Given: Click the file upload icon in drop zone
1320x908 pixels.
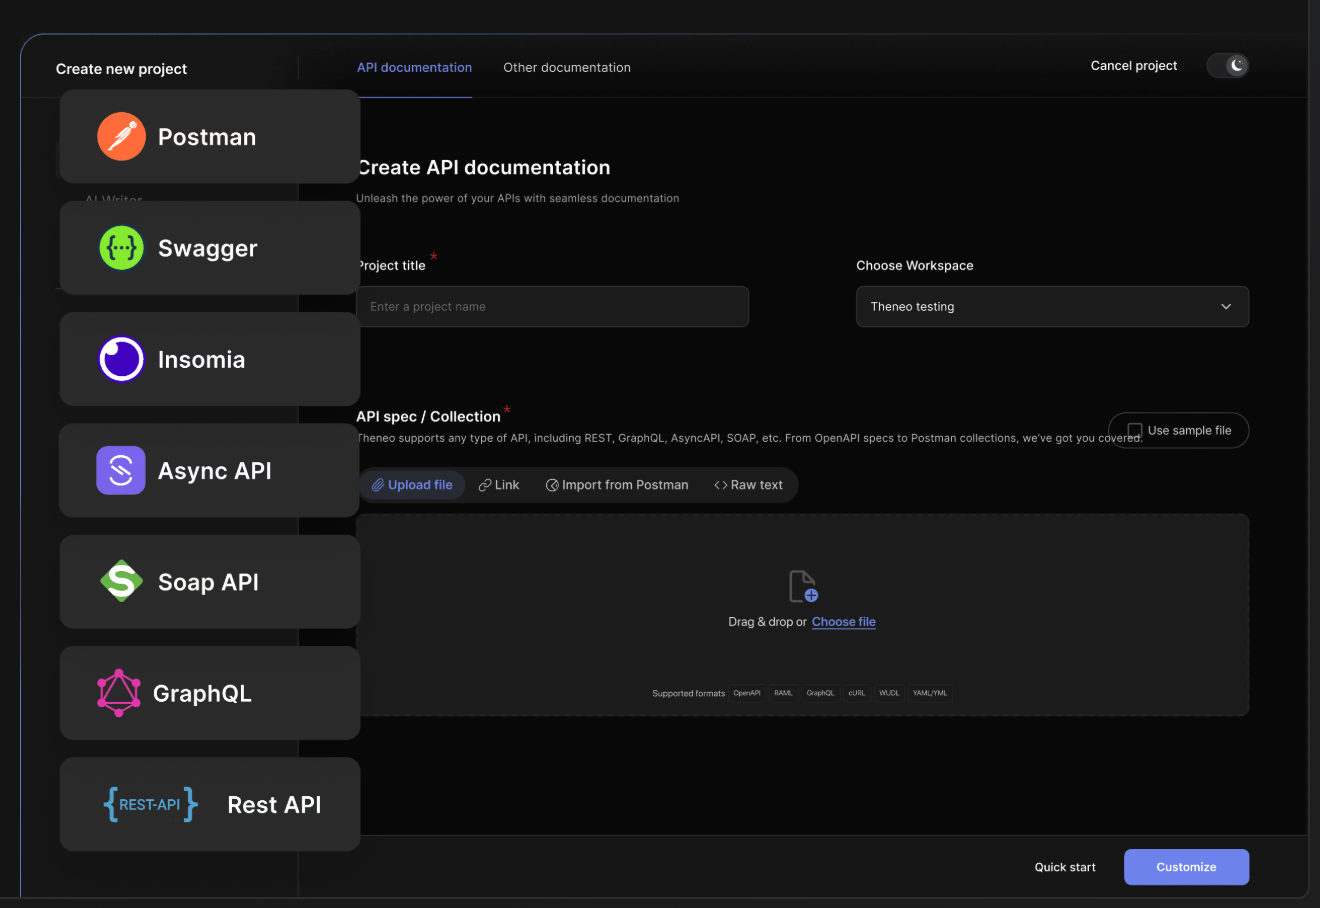Looking at the screenshot, I should (803, 586).
